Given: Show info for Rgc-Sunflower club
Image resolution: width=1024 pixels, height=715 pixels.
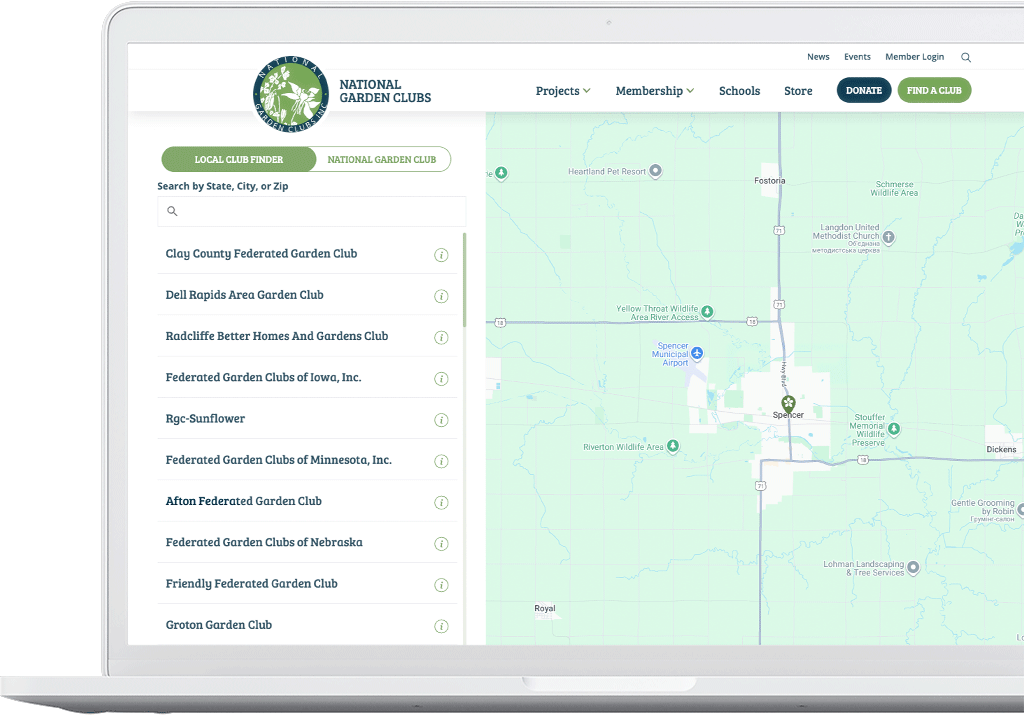Looking at the screenshot, I should click(441, 420).
